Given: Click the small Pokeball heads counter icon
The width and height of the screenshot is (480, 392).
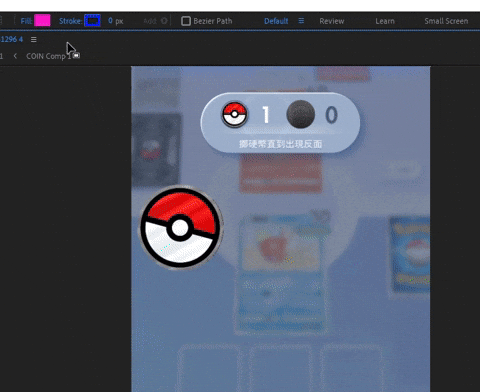Looking at the screenshot, I should [x=235, y=114].
